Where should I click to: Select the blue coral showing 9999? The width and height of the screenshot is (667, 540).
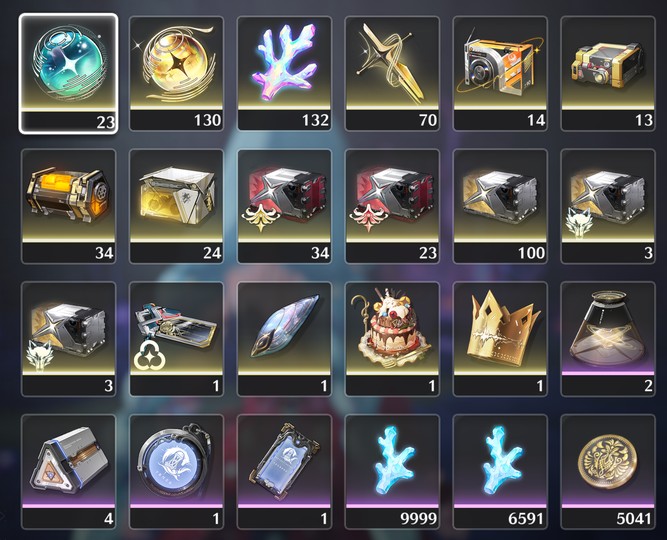click(392, 472)
